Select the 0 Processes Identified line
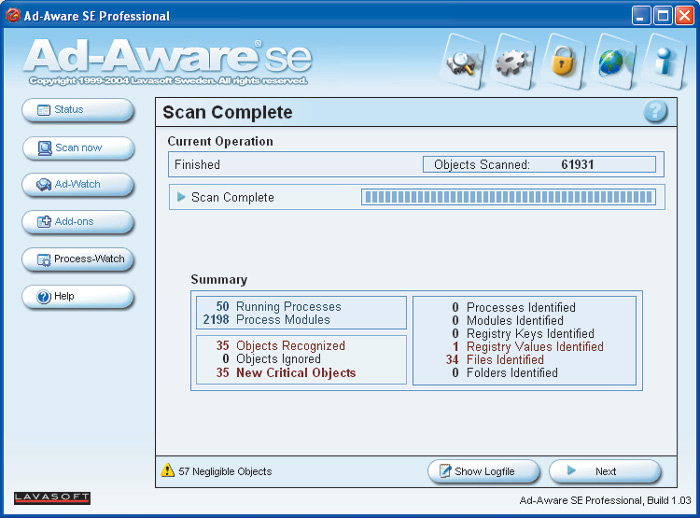Screen dimensions: 700x518 click(513, 308)
